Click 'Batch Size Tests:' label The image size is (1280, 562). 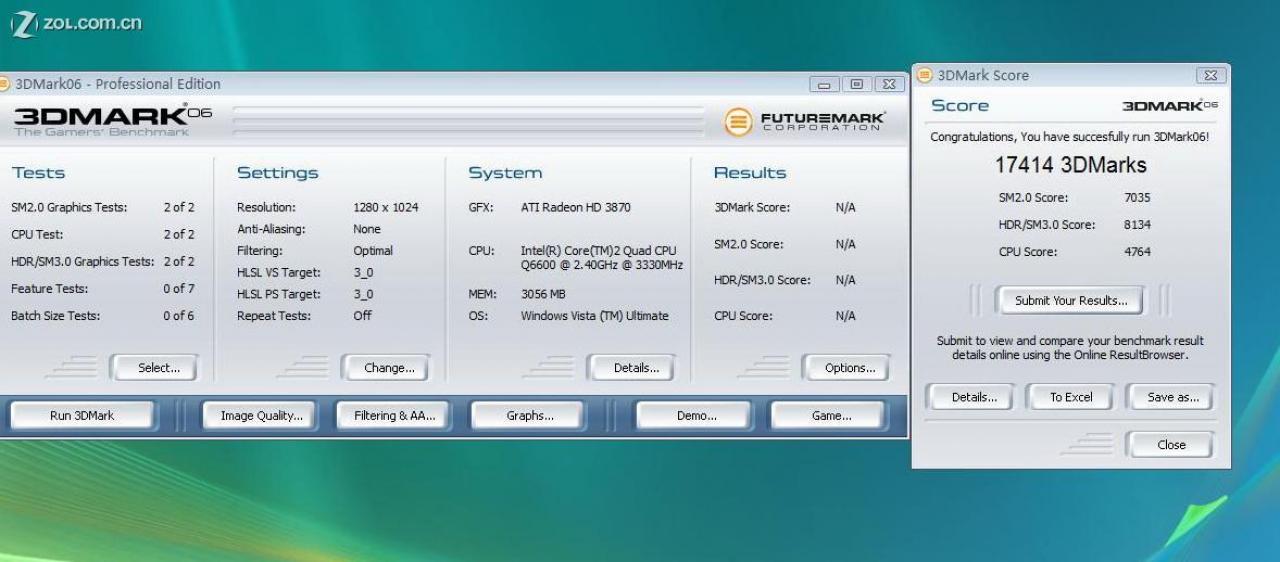[55, 316]
